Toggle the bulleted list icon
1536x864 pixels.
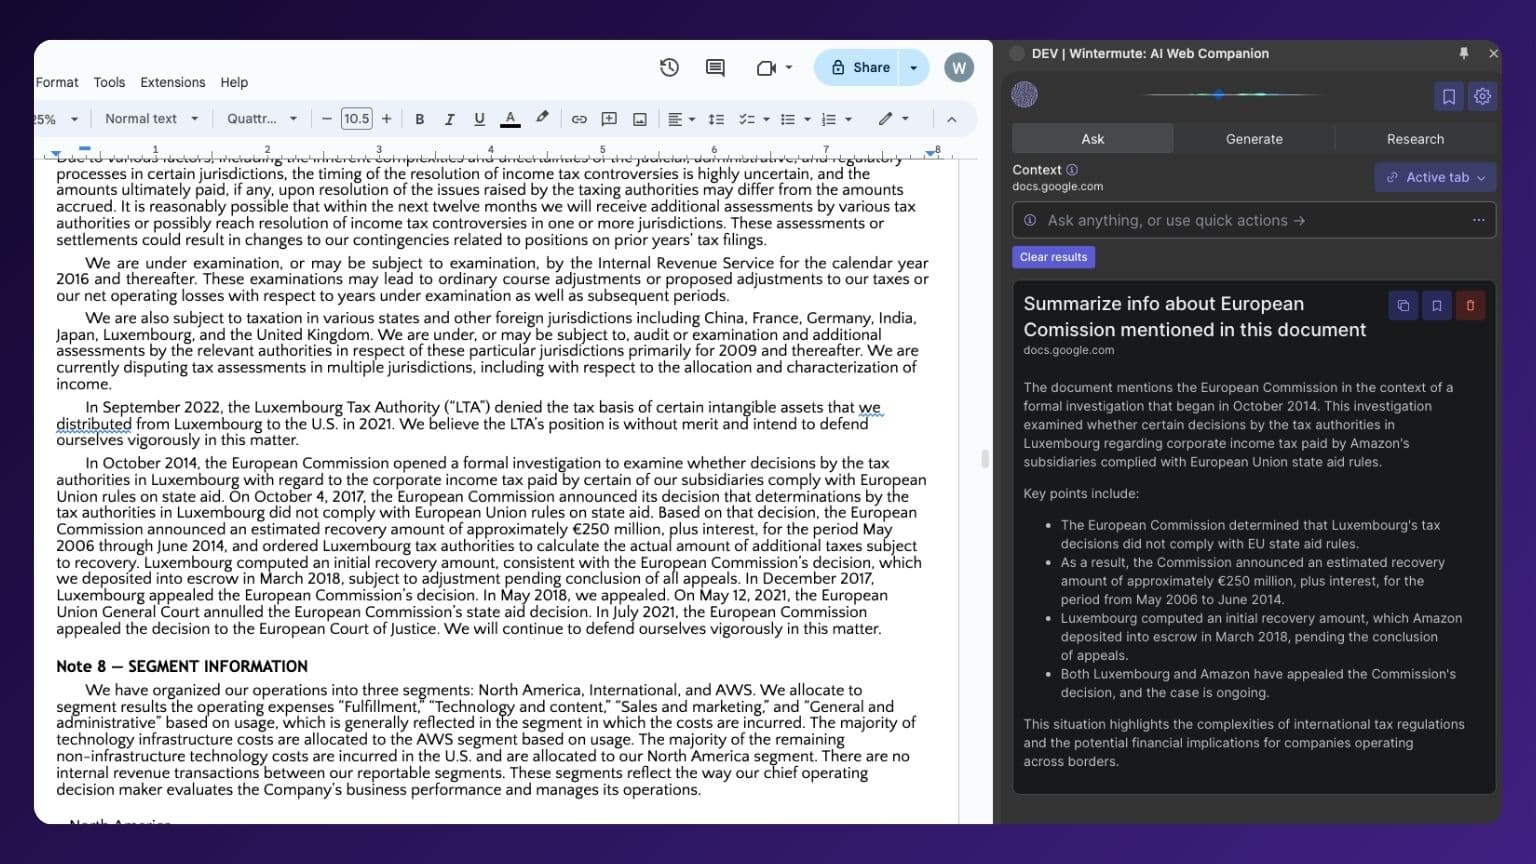787,119
